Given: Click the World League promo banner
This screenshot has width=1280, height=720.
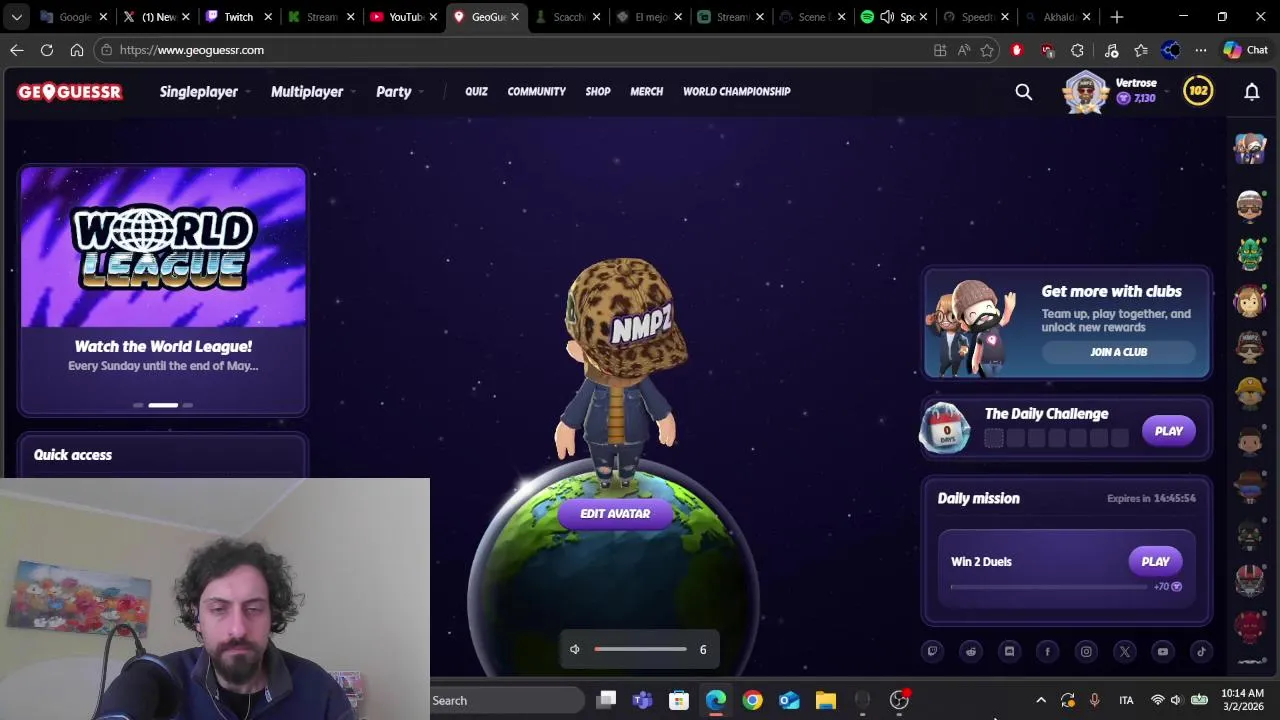Looking at the screenshot, I should click(x=163, y=290).
